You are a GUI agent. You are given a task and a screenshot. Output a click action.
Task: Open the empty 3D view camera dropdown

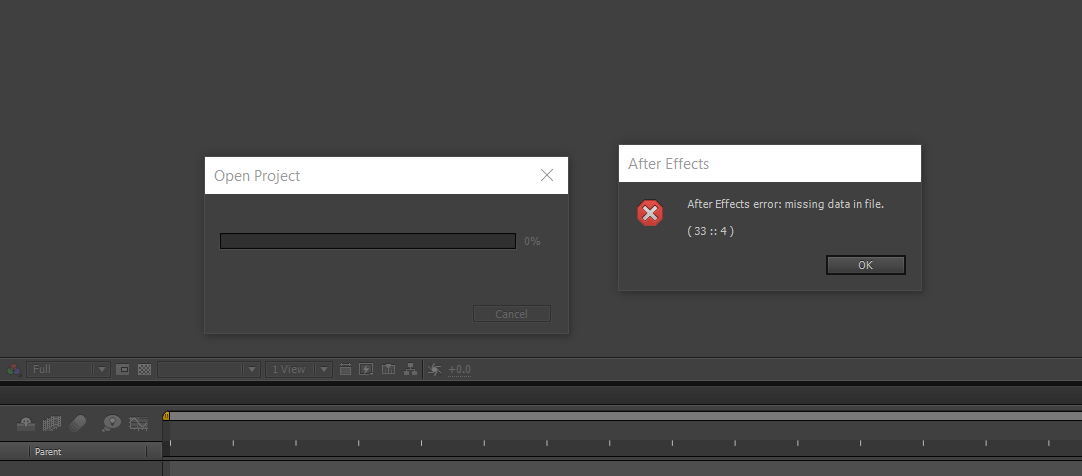[x=208, y=369]
